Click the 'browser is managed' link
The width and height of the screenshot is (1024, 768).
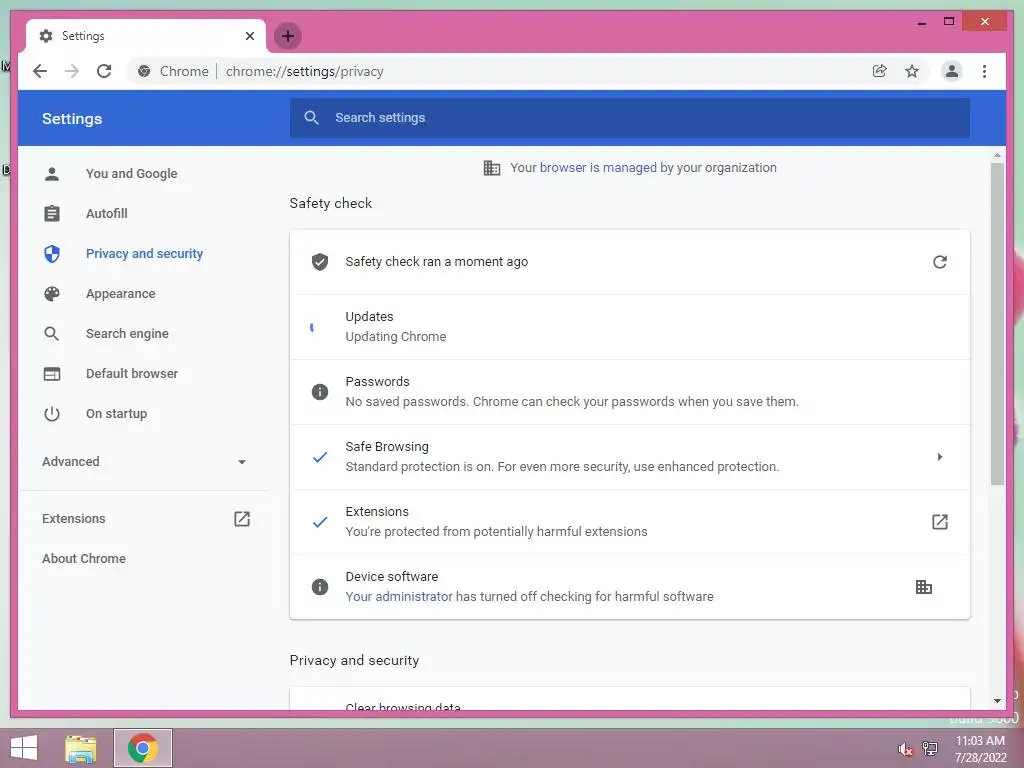tap(598, 168)
